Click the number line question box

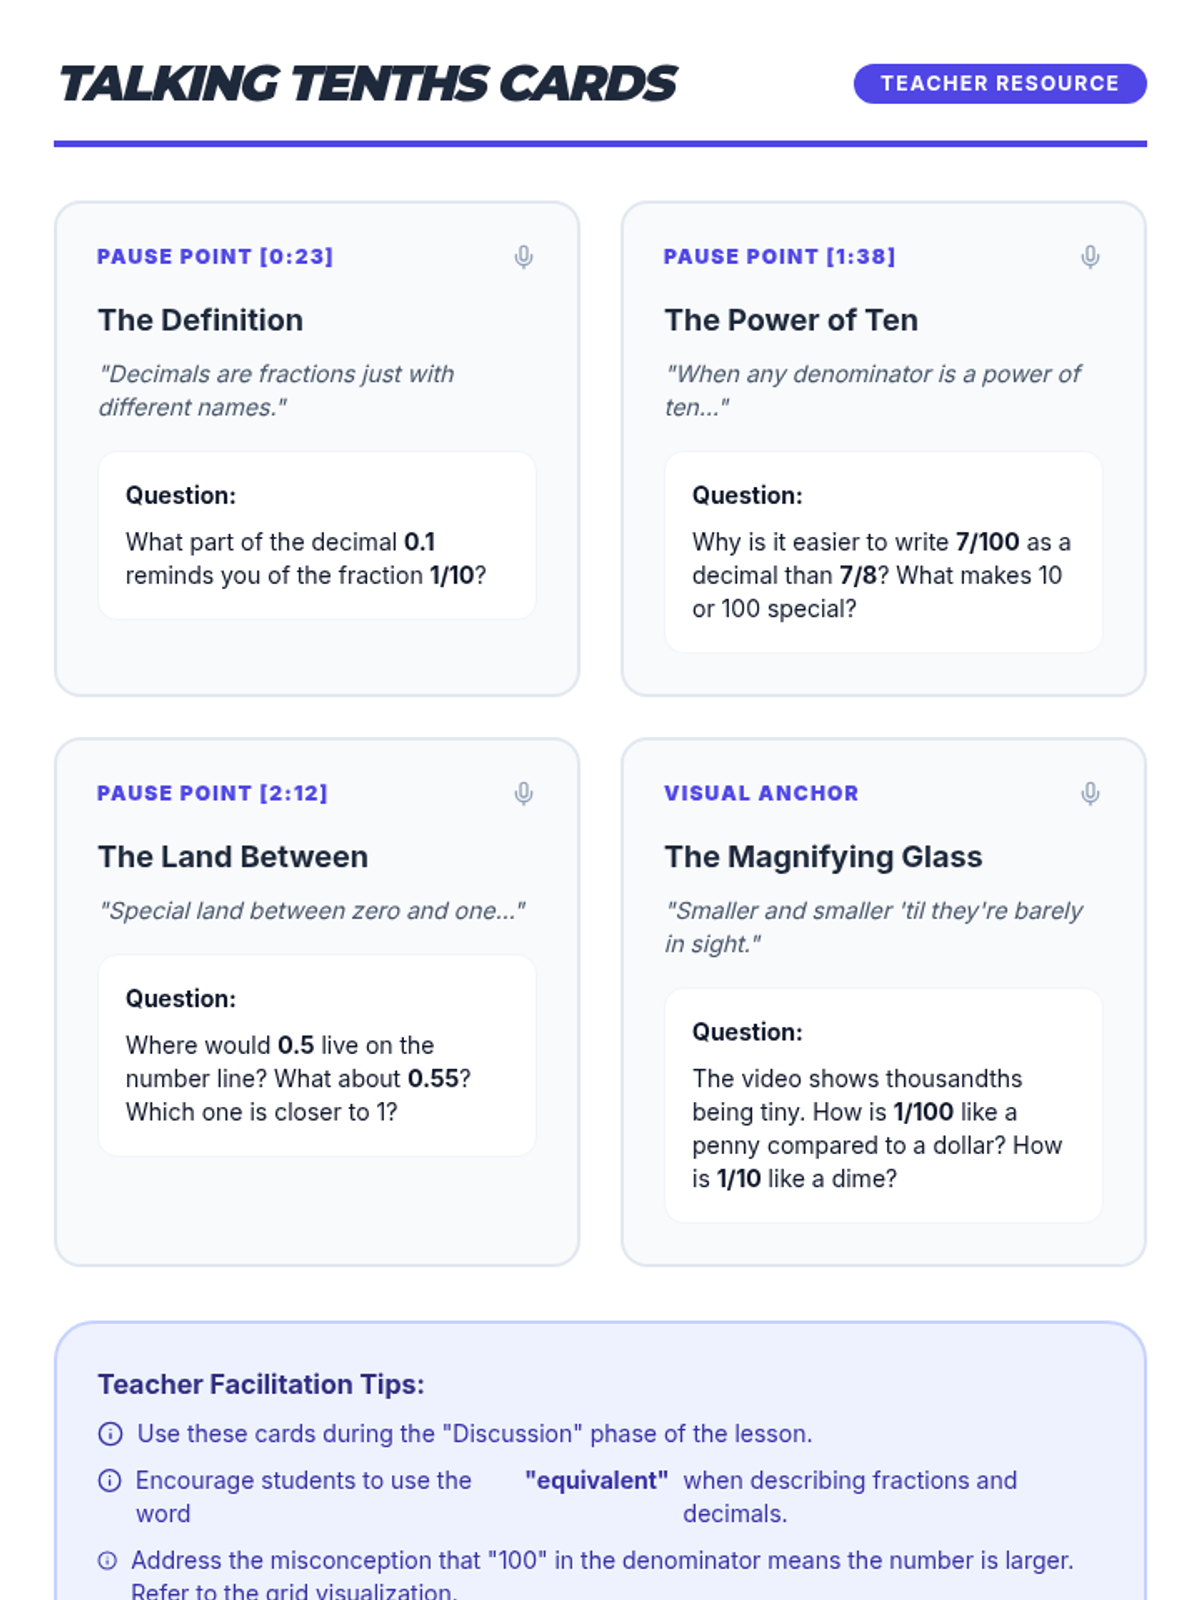click(x=317, y=1056)
